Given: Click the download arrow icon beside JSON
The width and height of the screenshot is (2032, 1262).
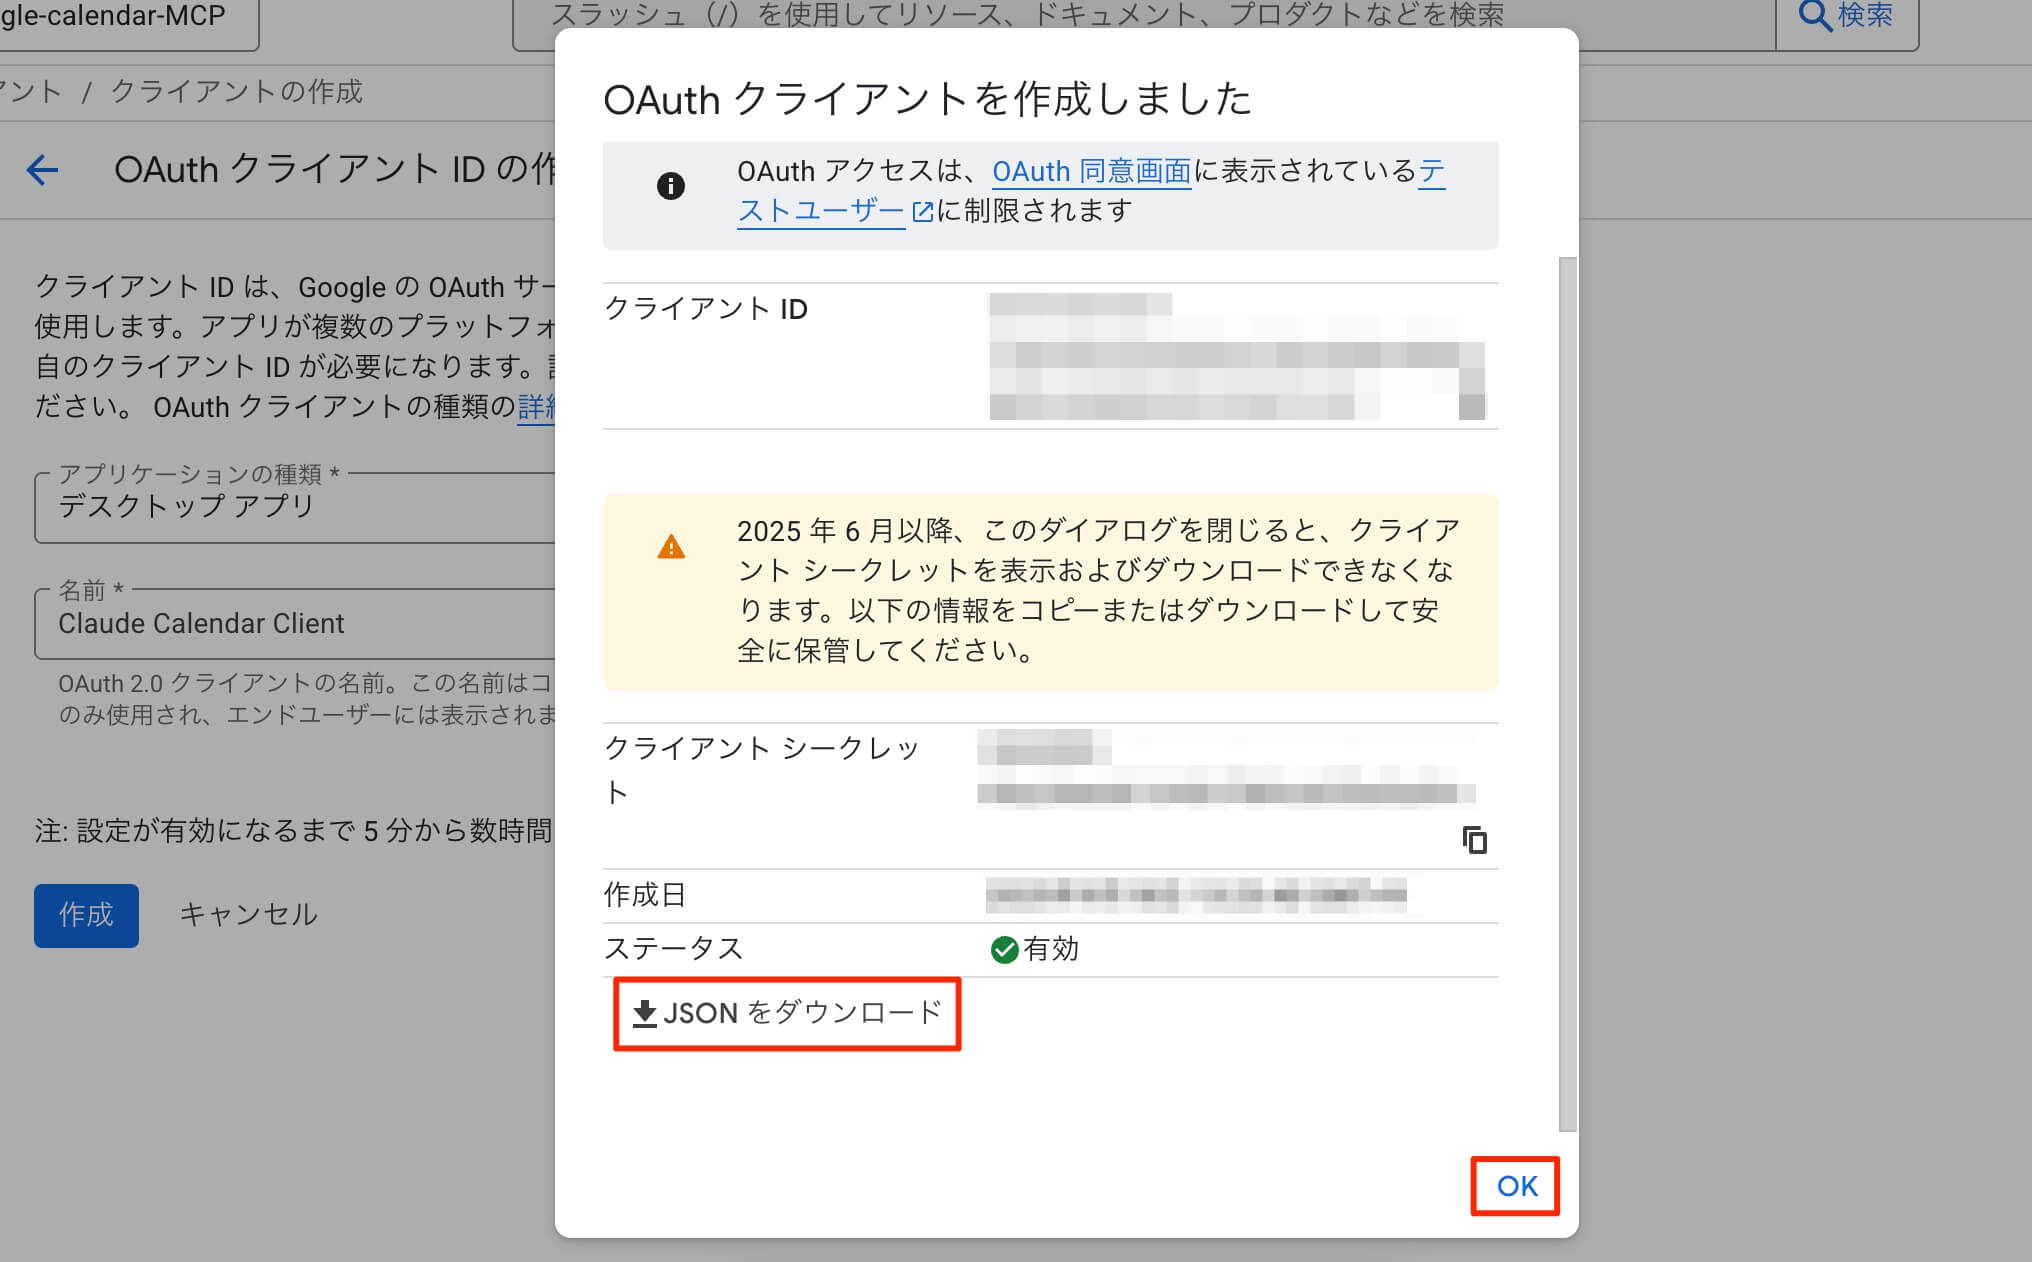Looking at the screenshot, I should pyautogui.click(x=645, y=1014).
